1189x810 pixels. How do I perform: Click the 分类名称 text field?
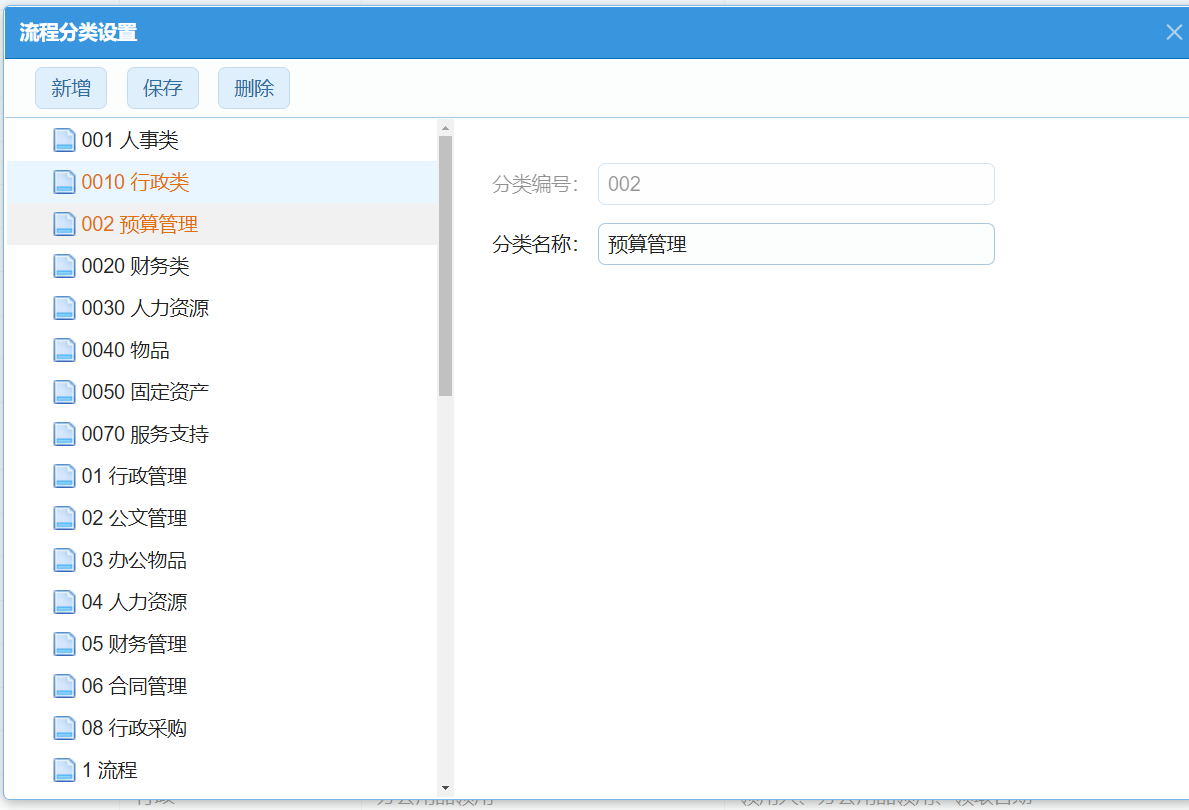(x=795, y=244)
